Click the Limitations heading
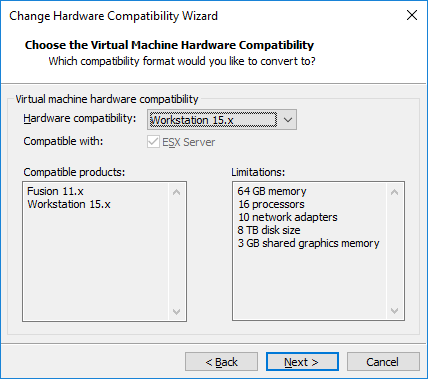 (258, 172)
